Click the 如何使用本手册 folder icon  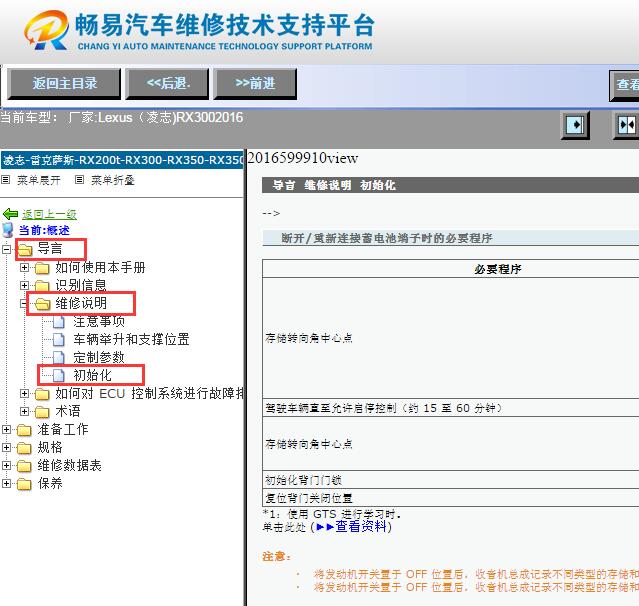pyautogui.click(x=42, y=268)
